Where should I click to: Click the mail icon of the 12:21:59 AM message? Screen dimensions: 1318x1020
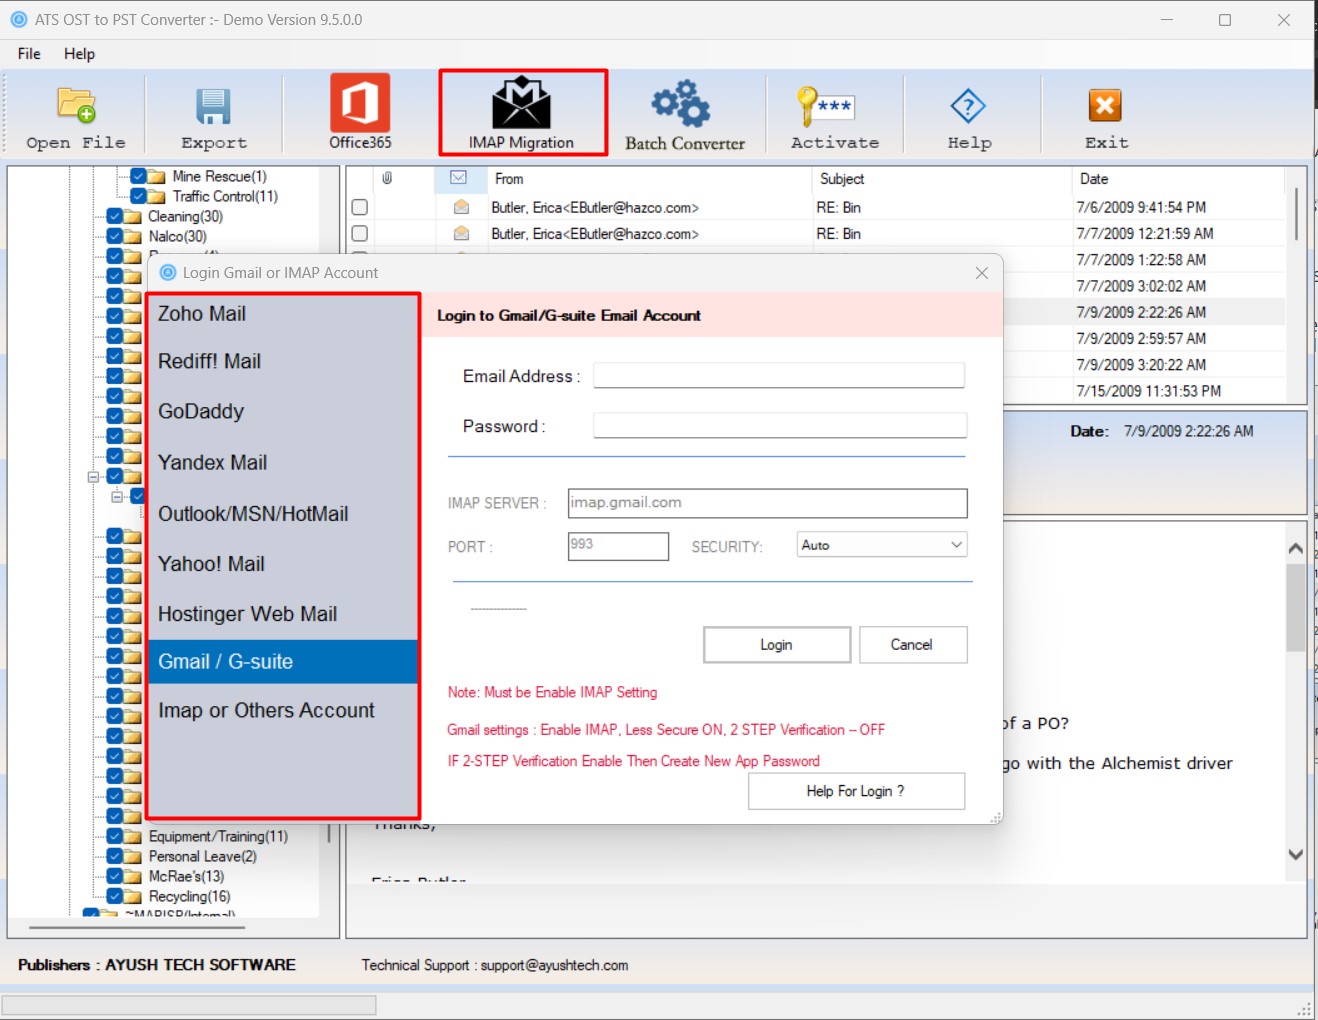coord(461,233)
